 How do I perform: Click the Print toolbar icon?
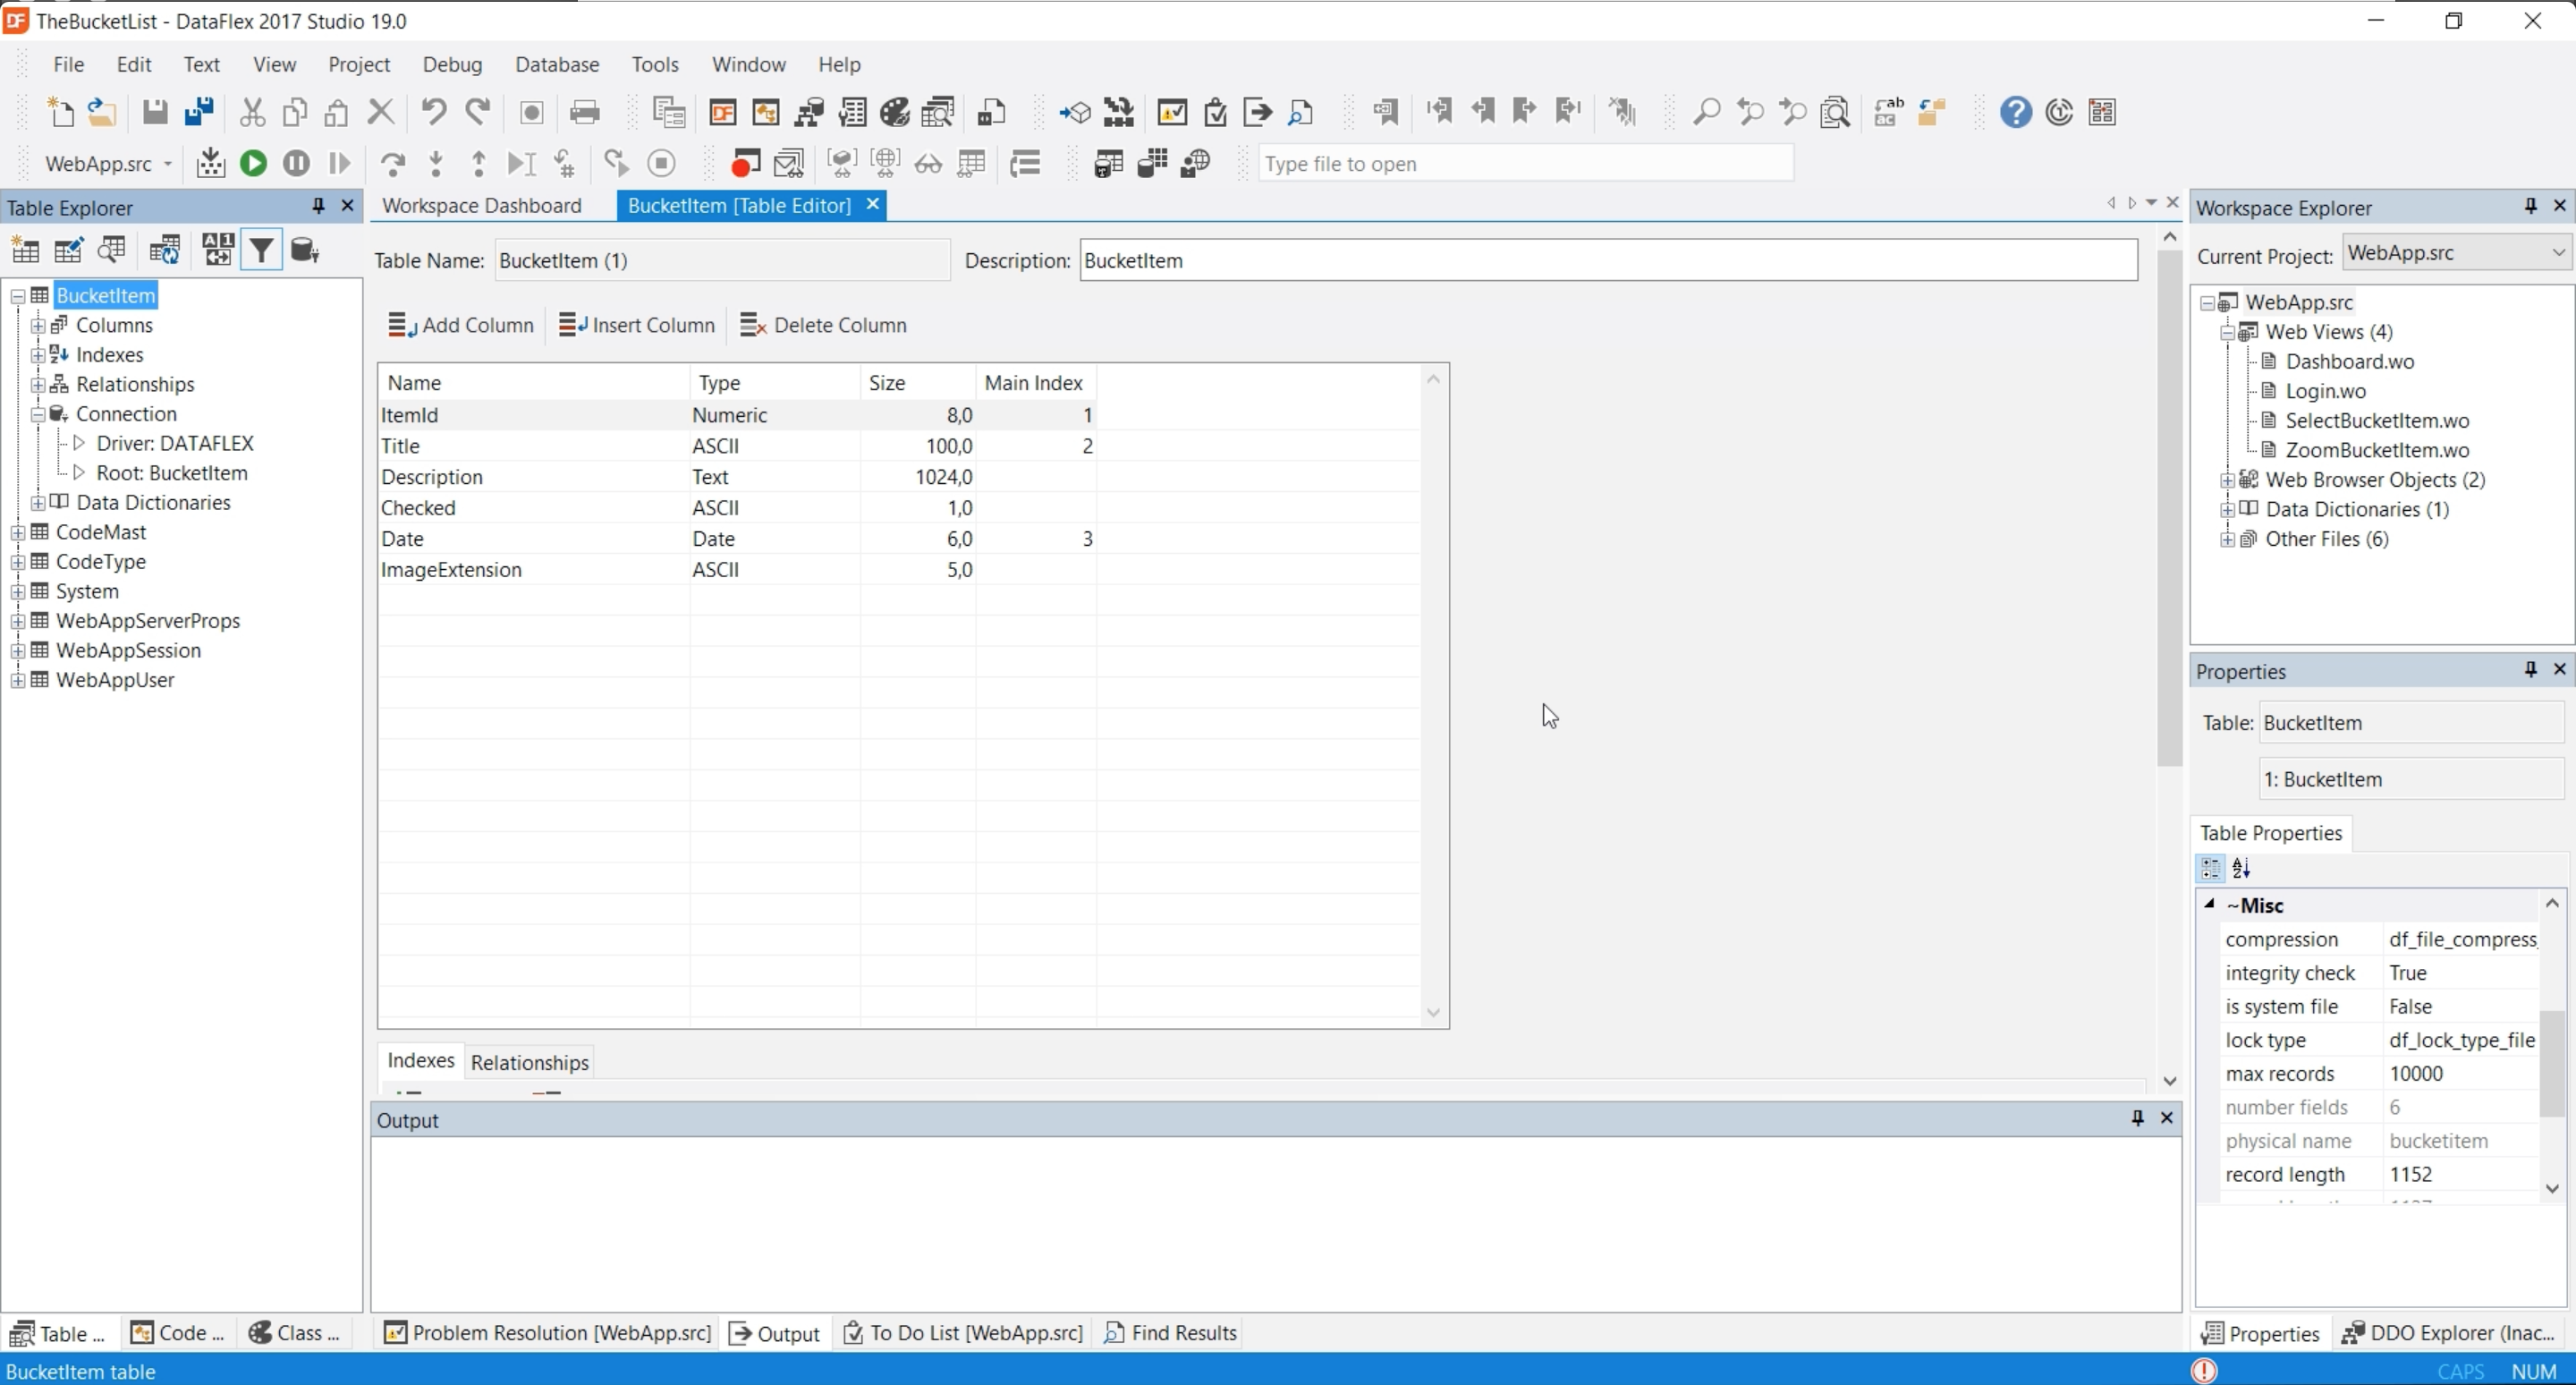click(584, 112)
